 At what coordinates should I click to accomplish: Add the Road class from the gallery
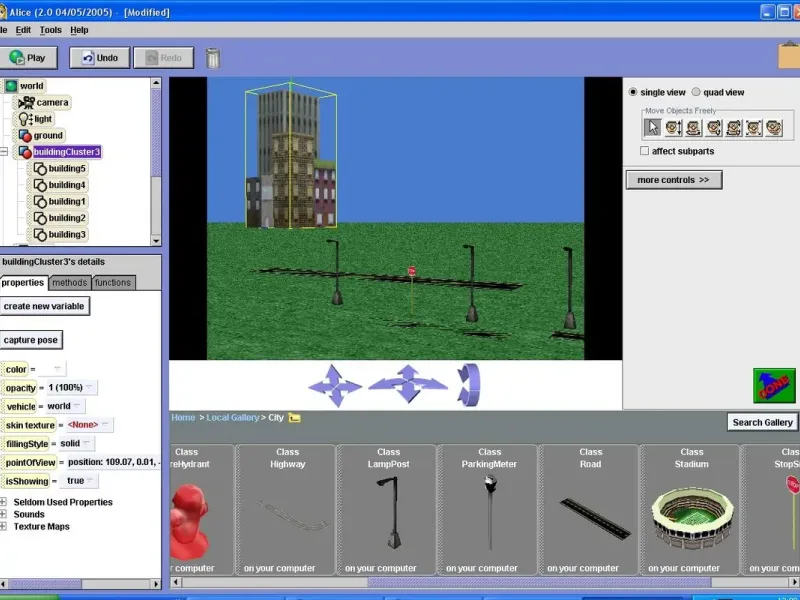[x=589, y=510]
